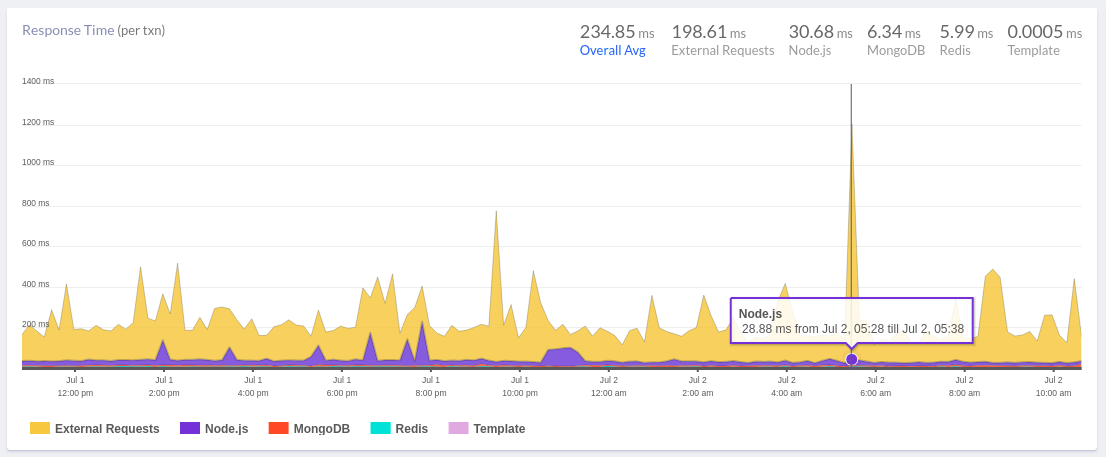The image size is (1106, 457).
Task: Click the 1200 ms y-axis label
Action: (x=38, y=122)
